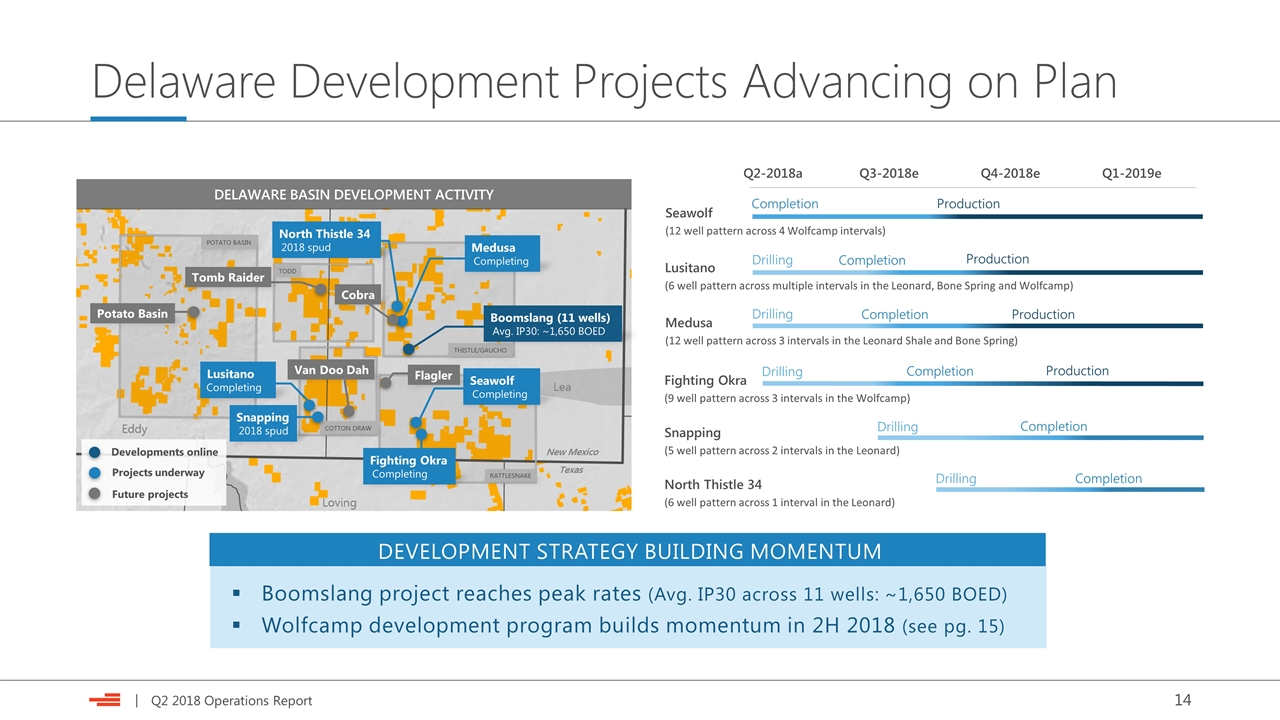Select the Seawolf Completing map label

tap(500, 387)
